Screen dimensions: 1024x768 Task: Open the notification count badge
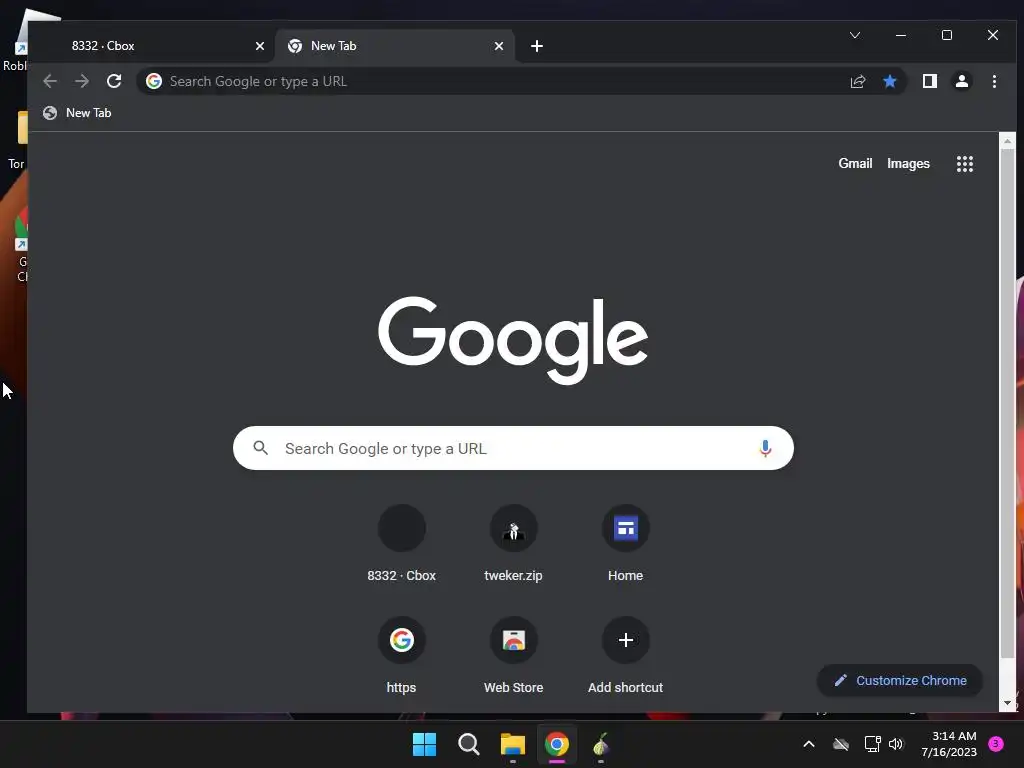pos(996,744)
